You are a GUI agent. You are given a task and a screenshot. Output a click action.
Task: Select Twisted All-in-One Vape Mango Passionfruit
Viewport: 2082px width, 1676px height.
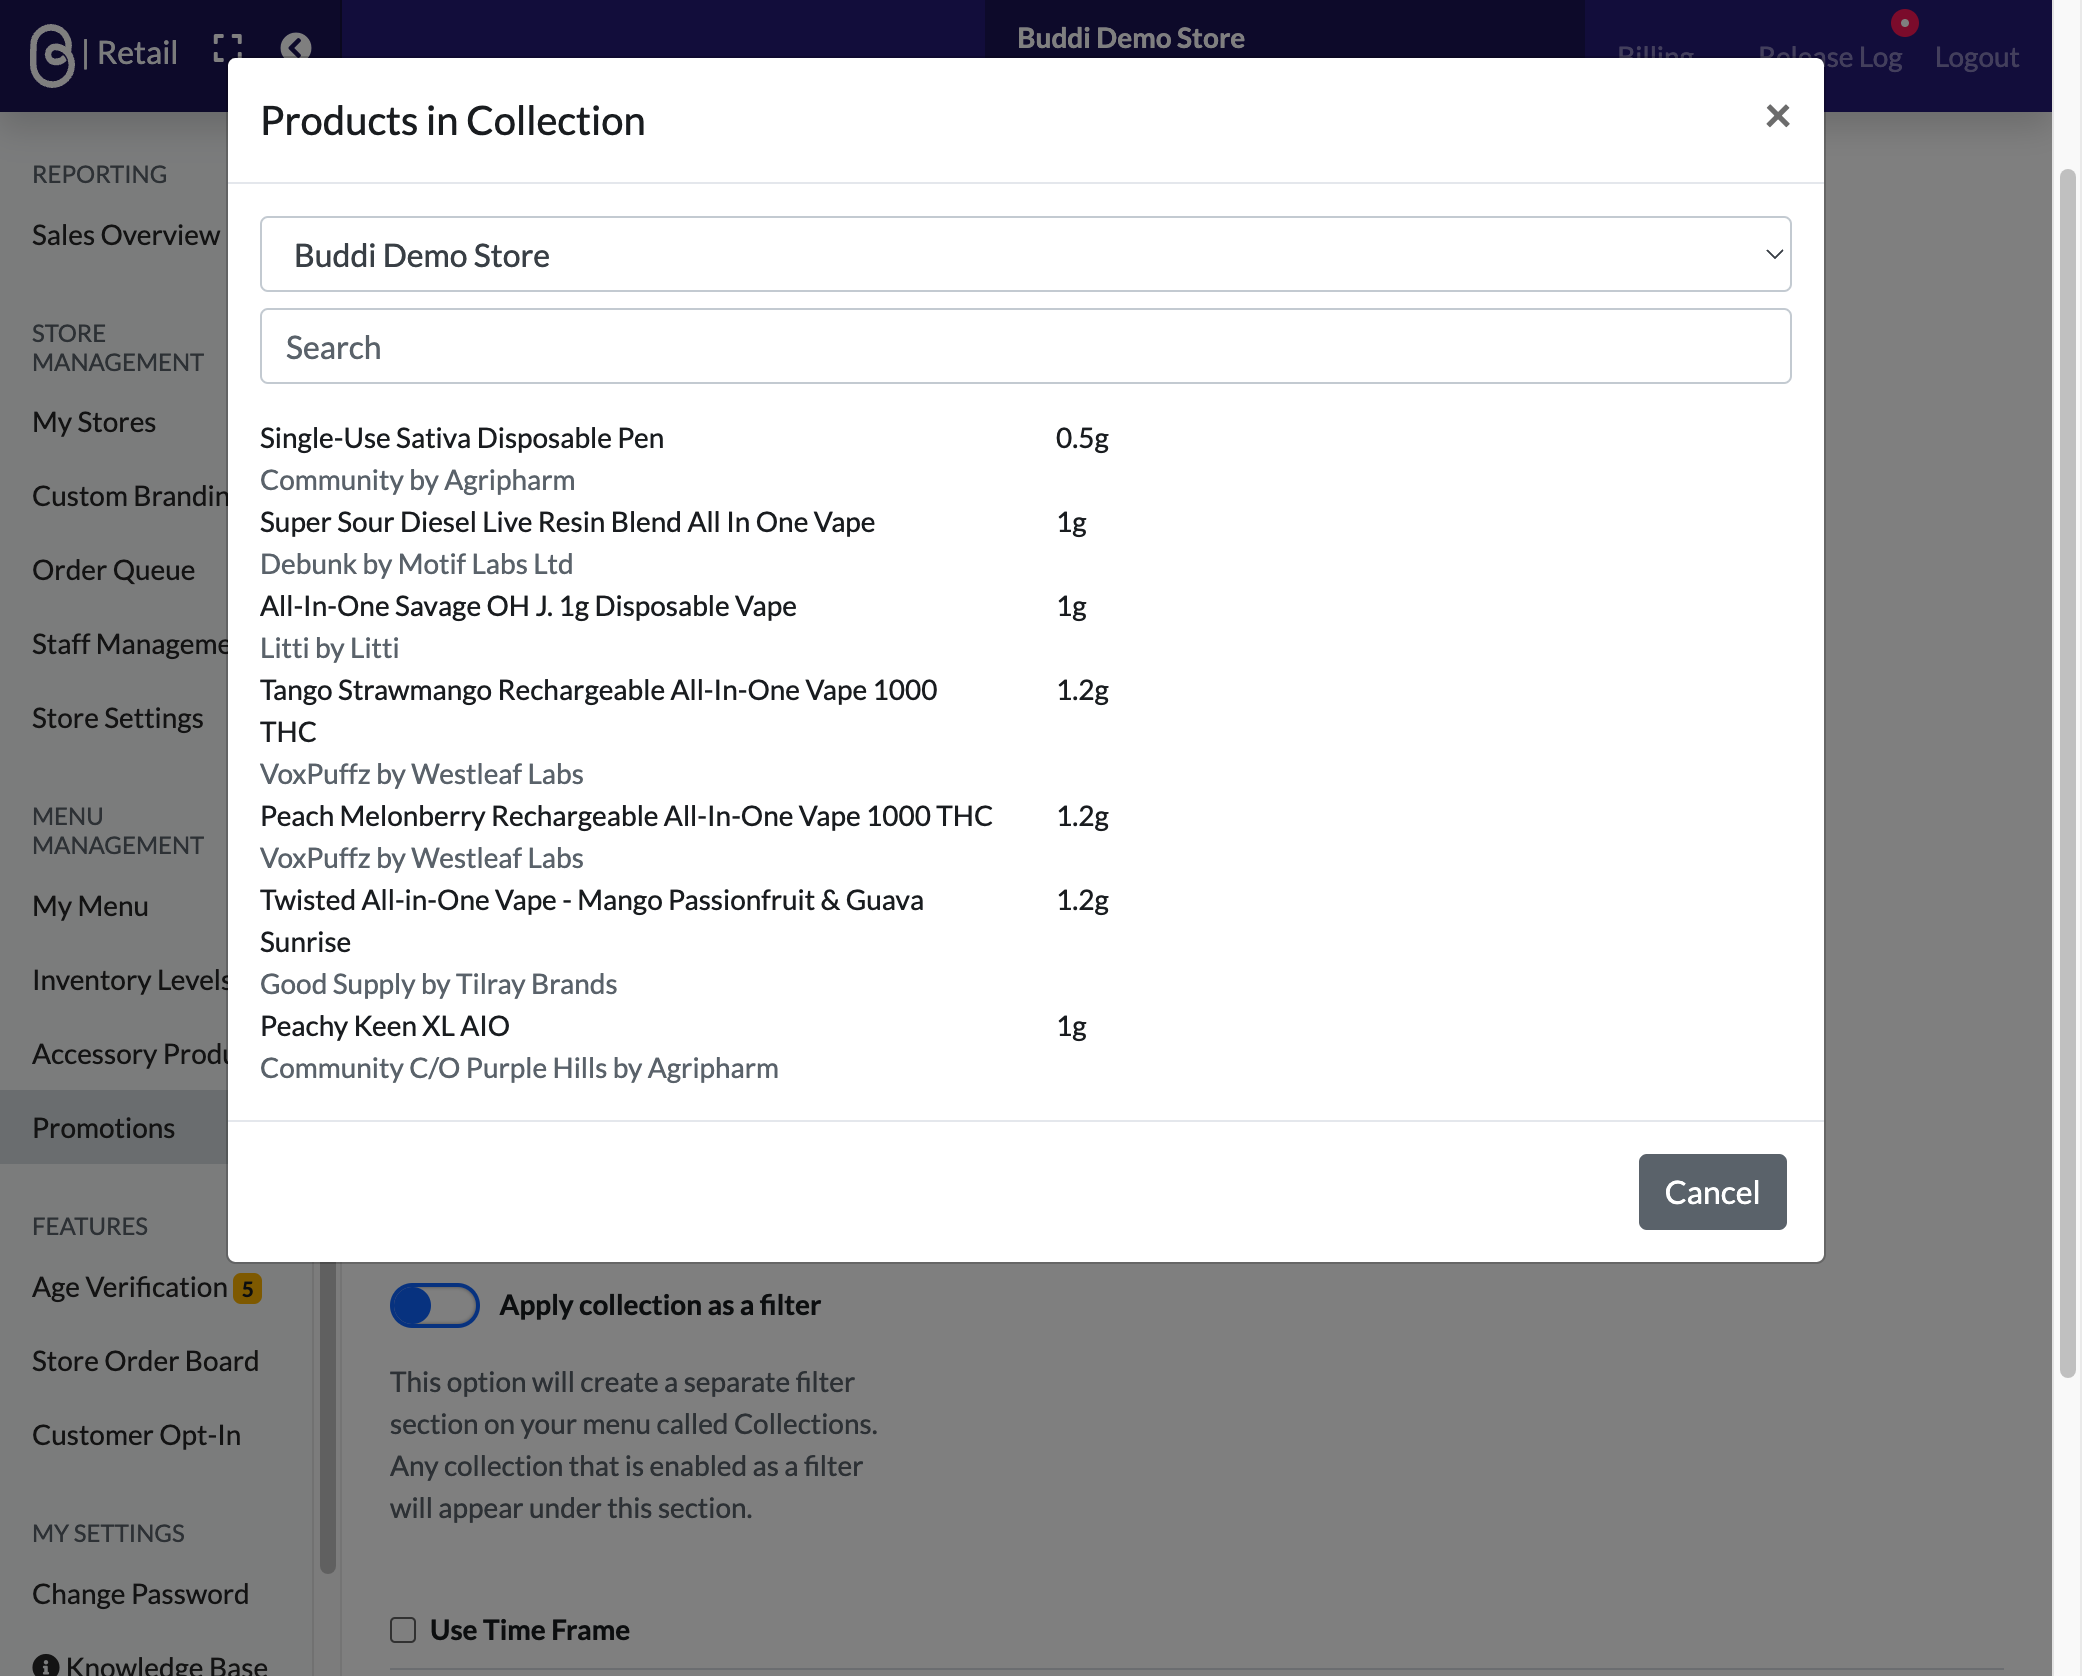pyautogui.click(x=592, y=921)
